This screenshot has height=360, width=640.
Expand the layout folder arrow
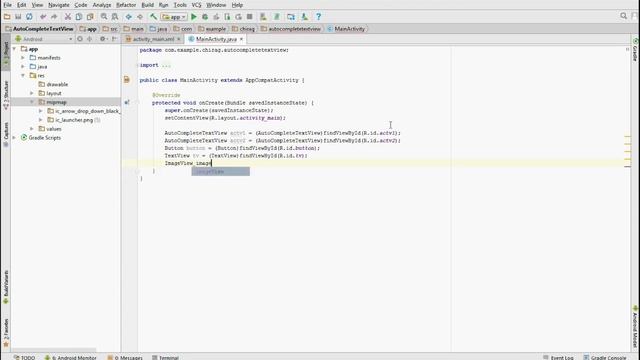32,93
